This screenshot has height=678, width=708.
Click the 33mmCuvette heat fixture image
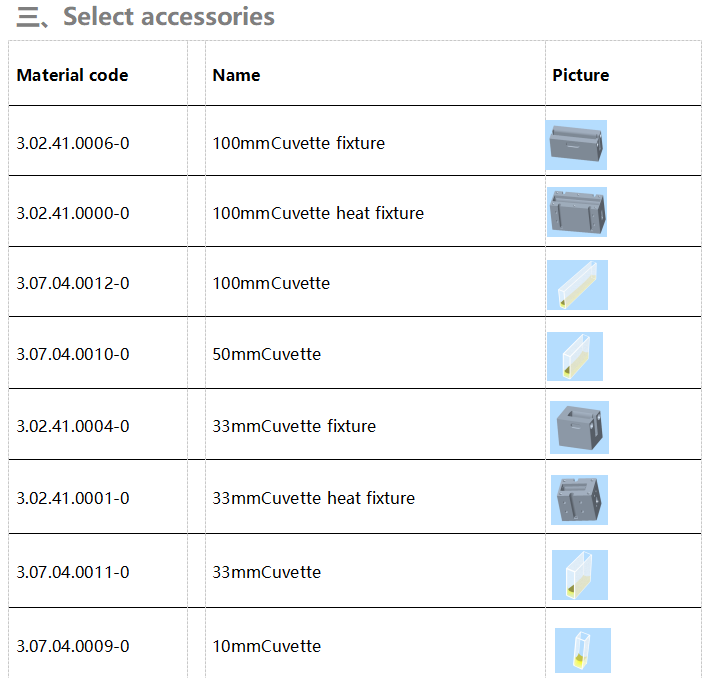tap(579, 500)
